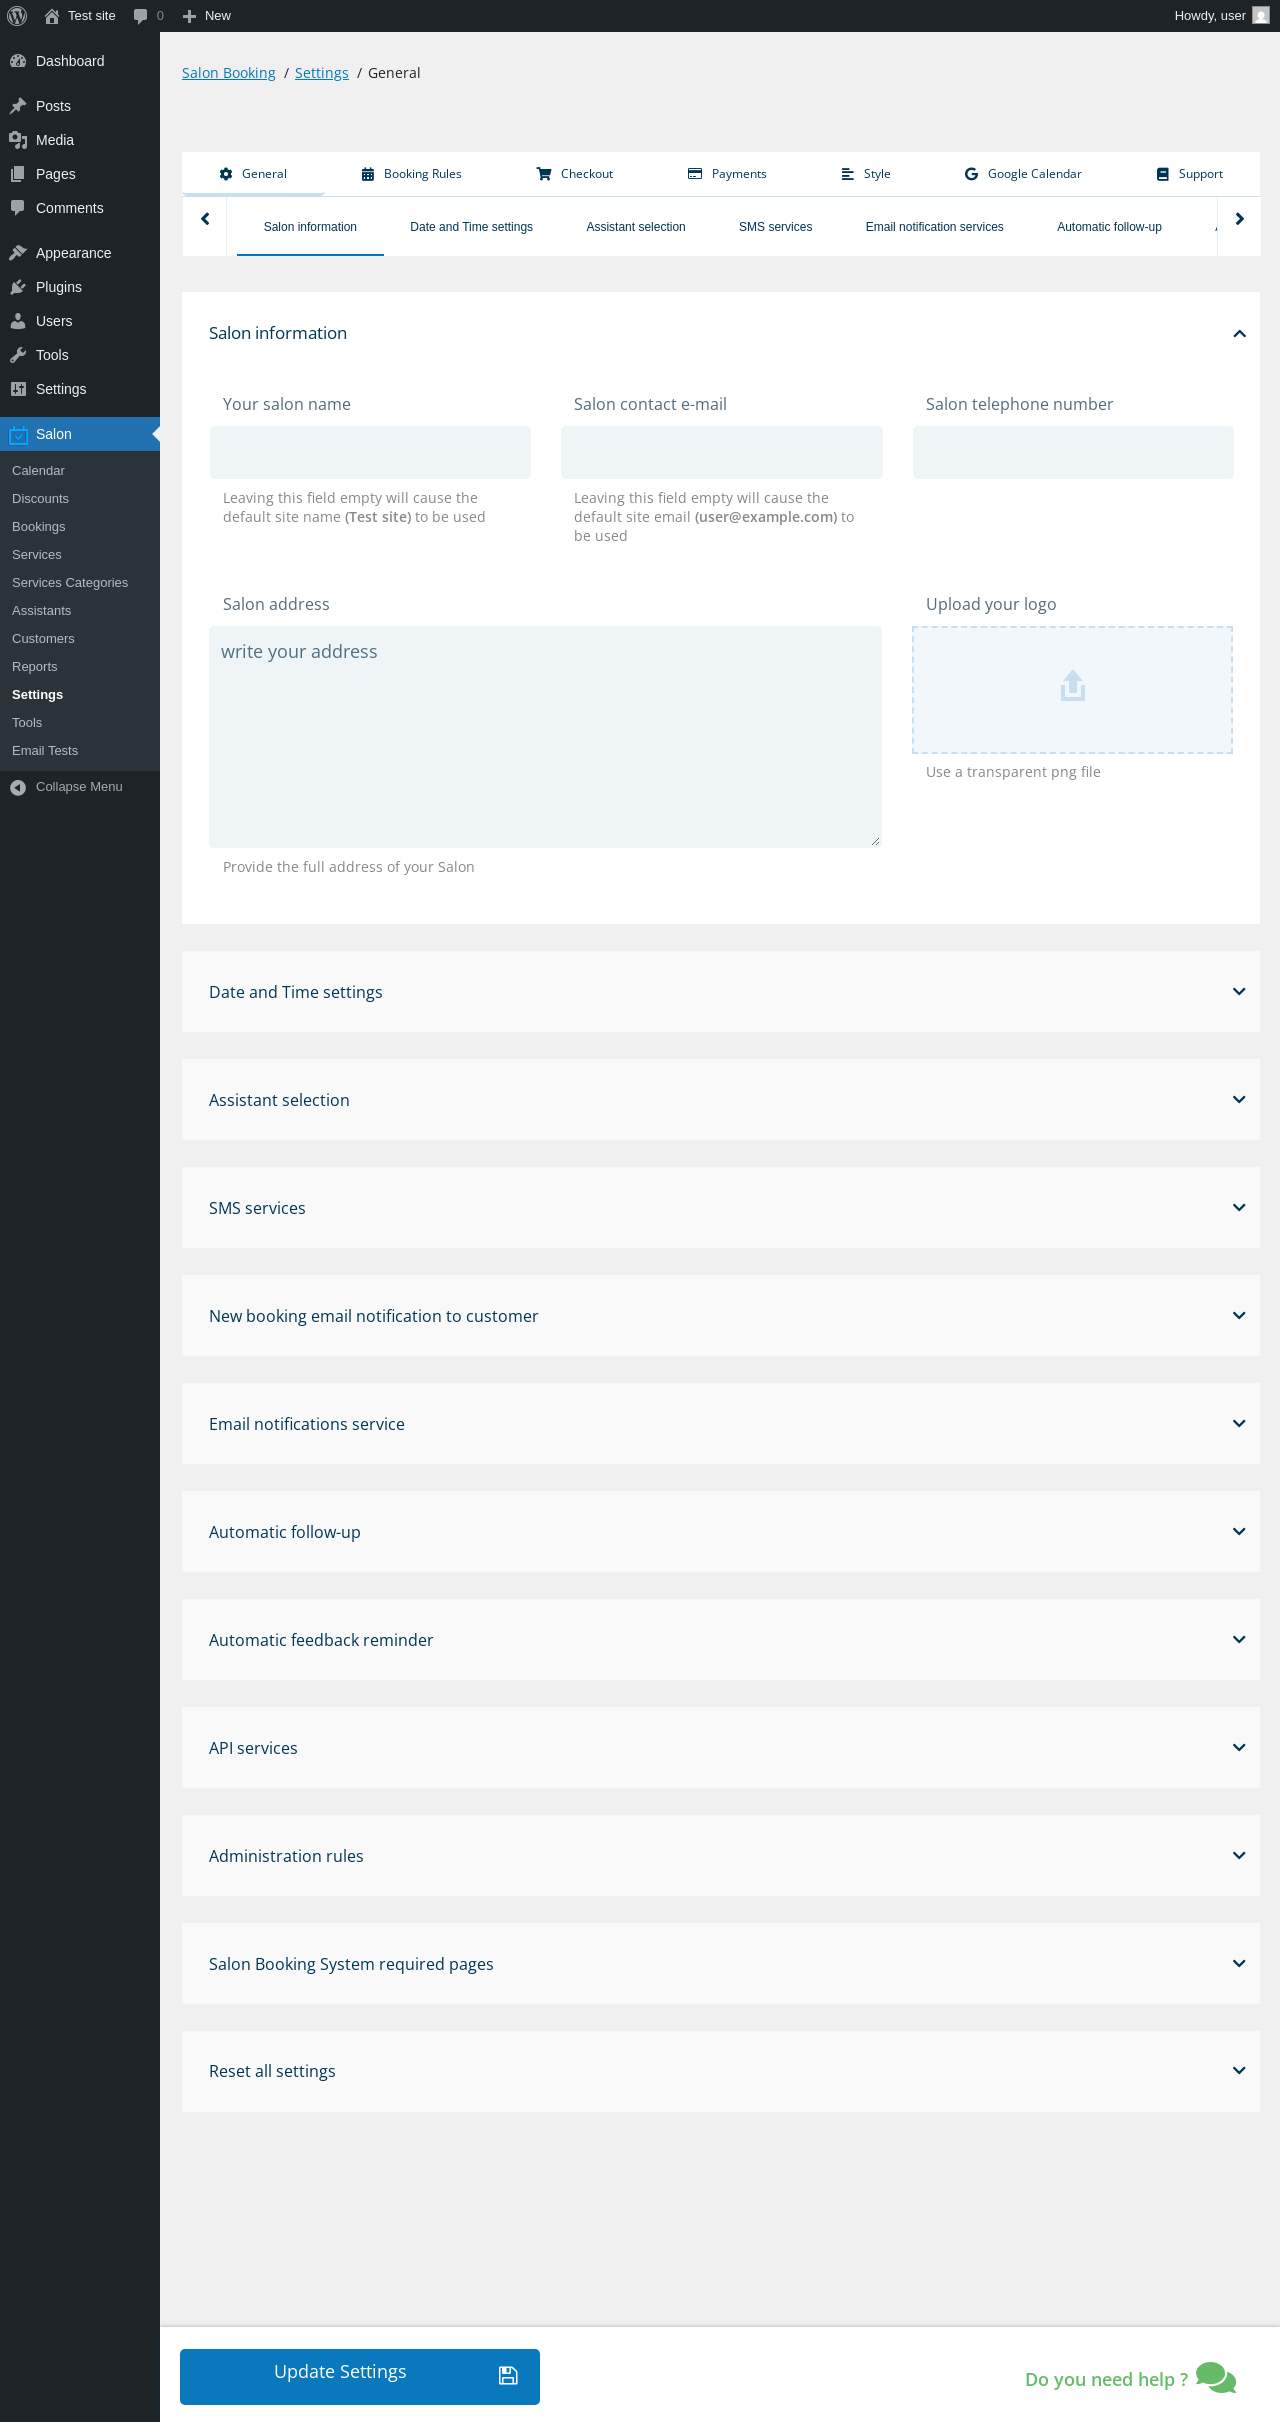
Task: Click the Your salon name field
Action: pyautogui.click(x=370, y=453)
